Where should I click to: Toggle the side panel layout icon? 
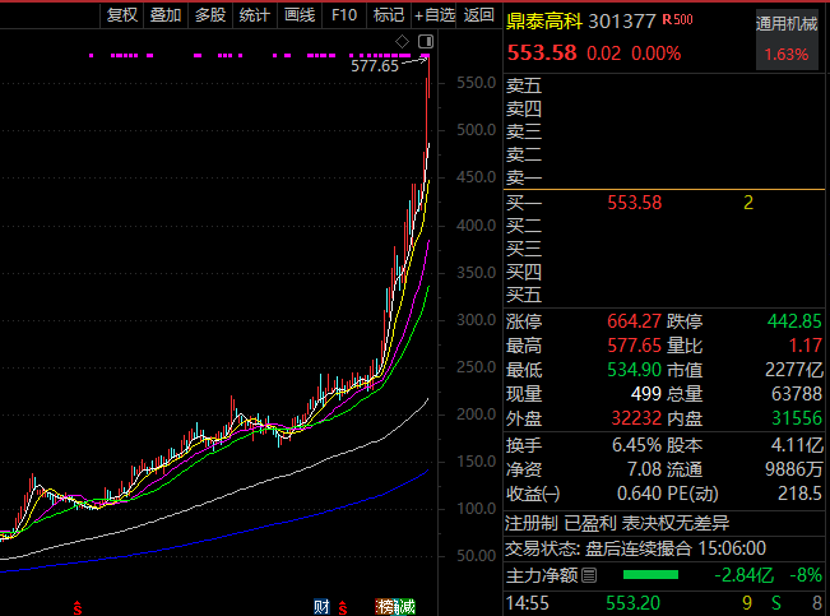426,41
